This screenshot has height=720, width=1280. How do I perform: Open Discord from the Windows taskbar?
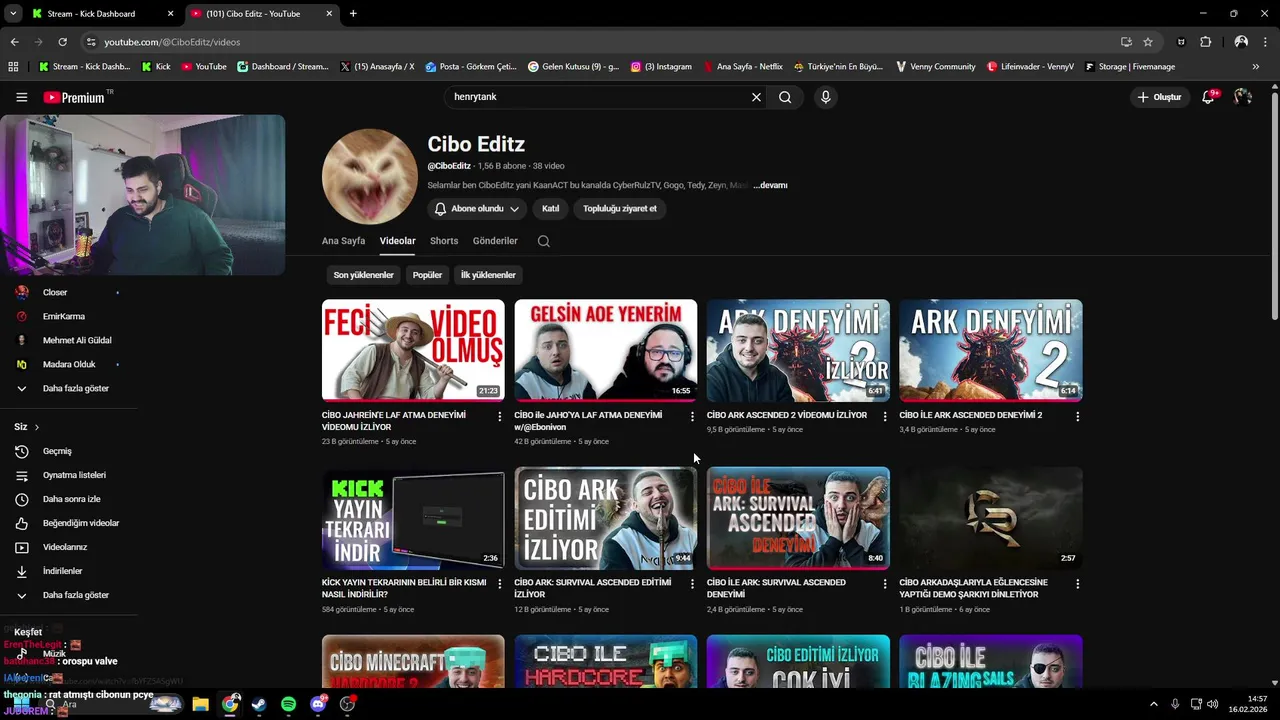(x=318, y=704)
